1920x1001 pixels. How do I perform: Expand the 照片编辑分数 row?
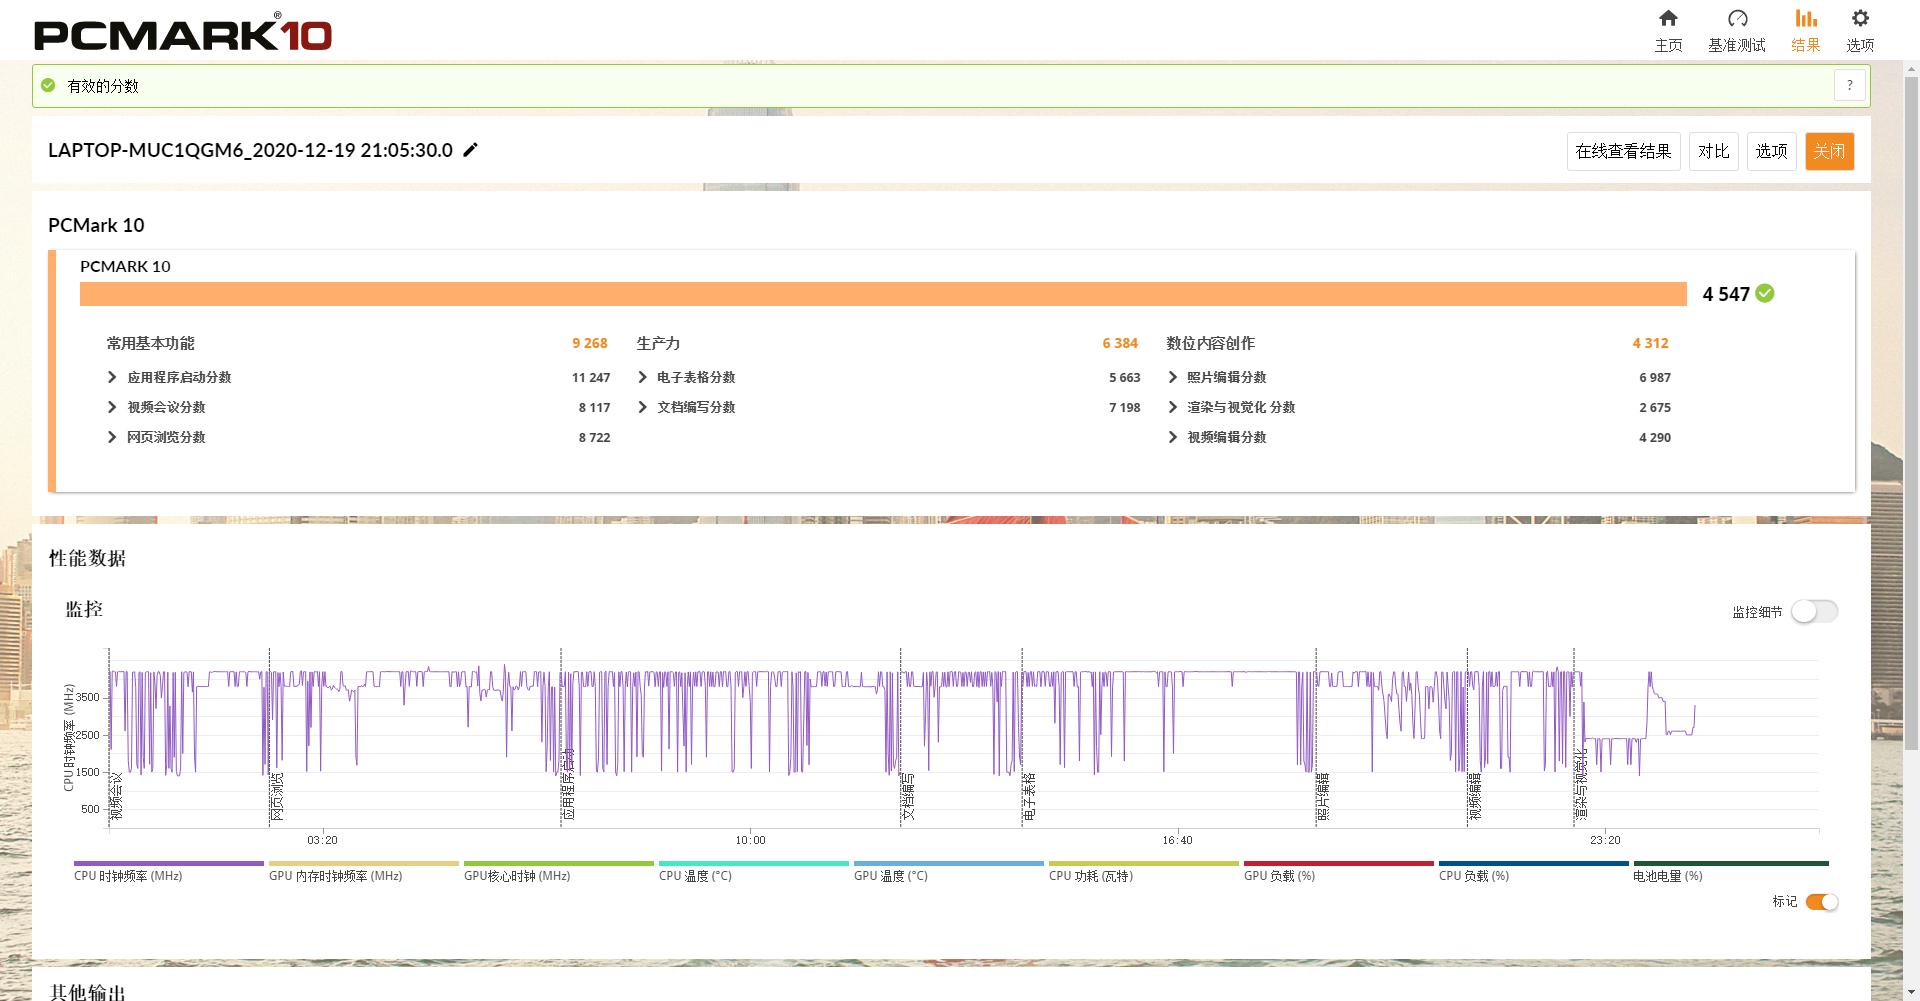click(x=1172, y=377)
